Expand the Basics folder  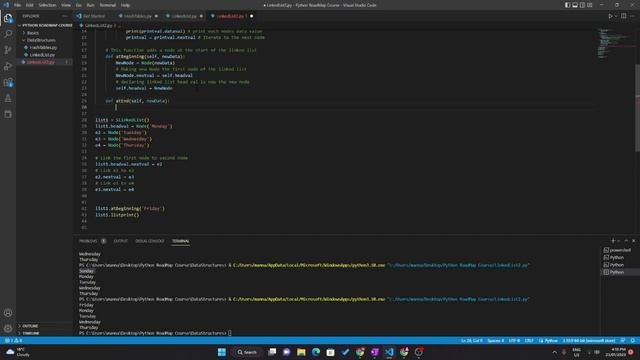point(44,33)
